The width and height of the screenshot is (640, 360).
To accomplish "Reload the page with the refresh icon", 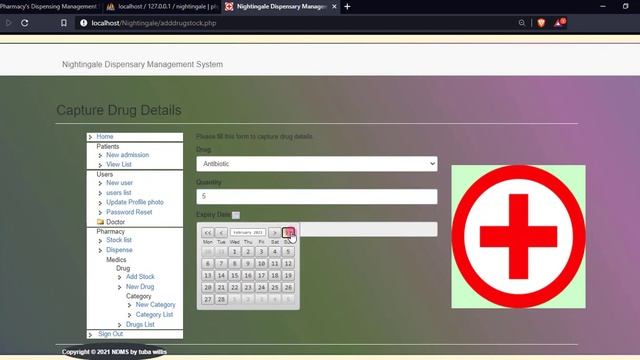I will (x=24, y=23).
